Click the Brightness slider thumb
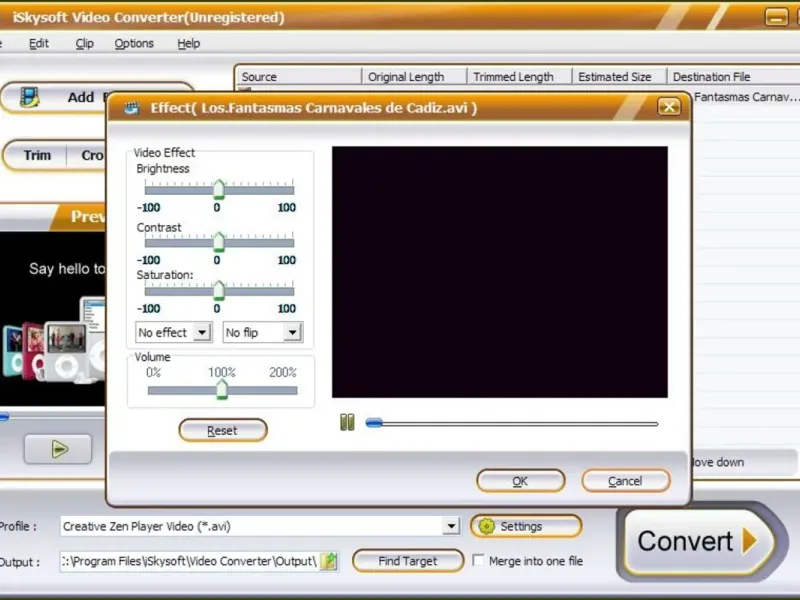800x600 pixels. [x=219, y=189]
